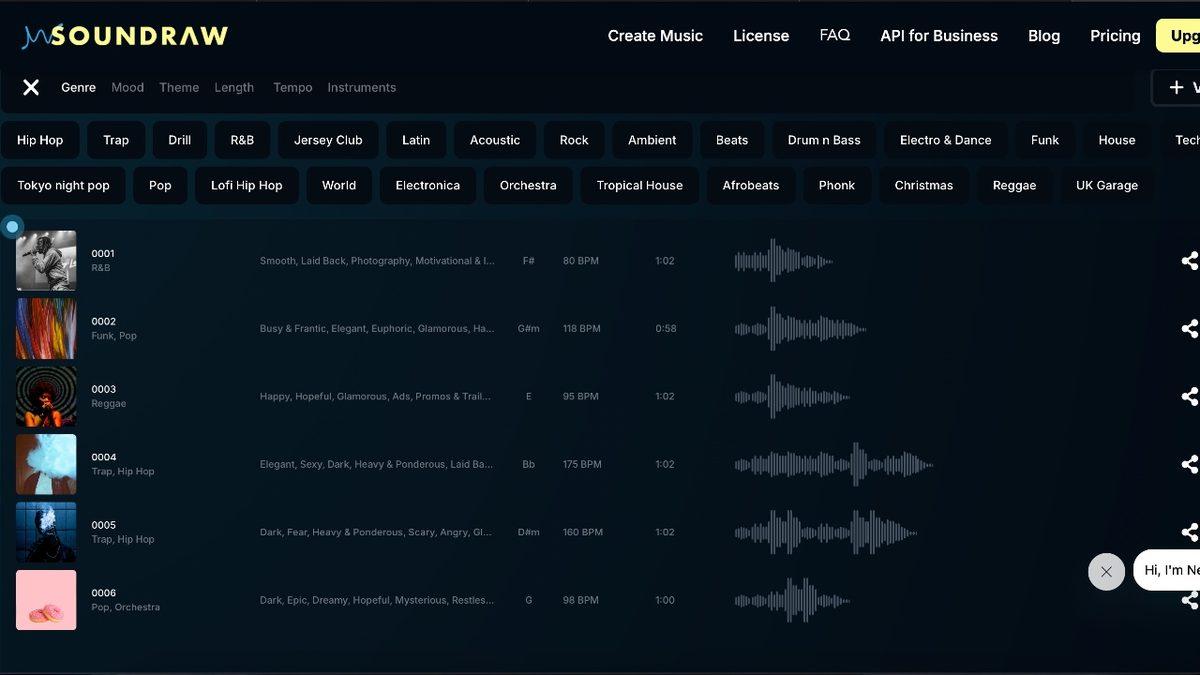This screenshot has height=675, width=1200.
Task: Click the SOUNDRAW logo
Action: point(125,36)
